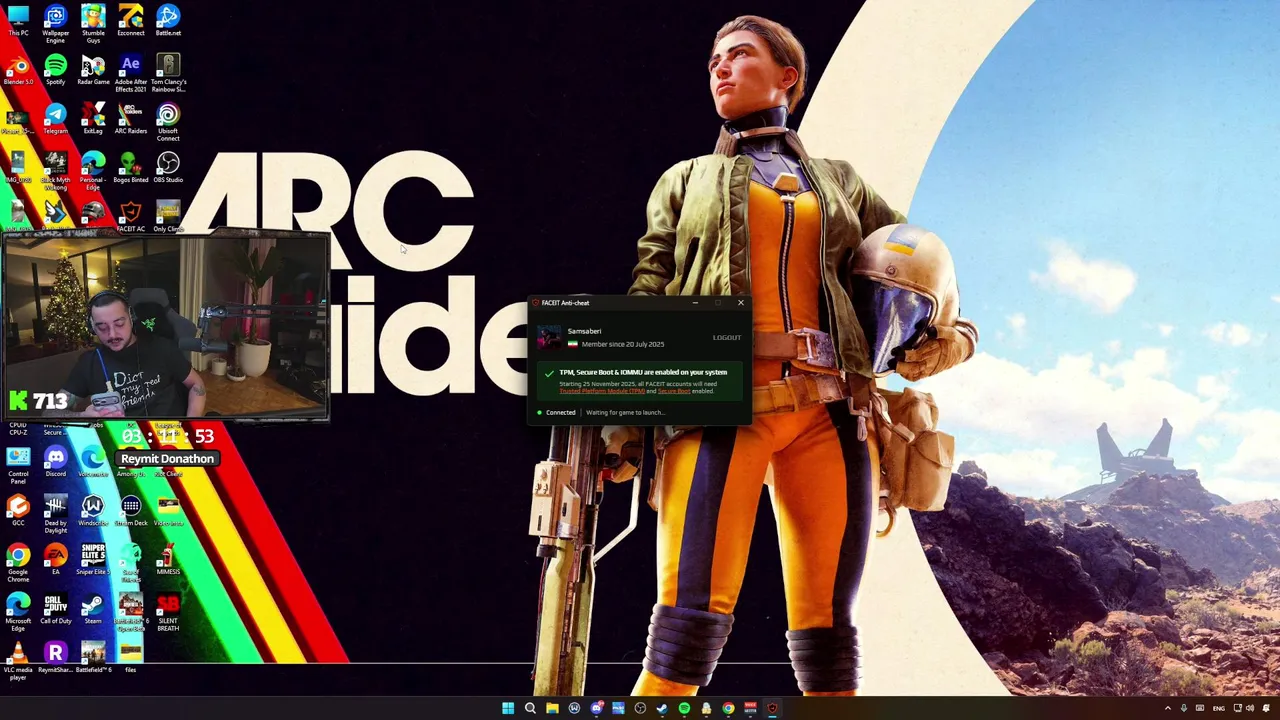Launch Ubisoft Connect shortcut
This screenshot has height=720, width=1280.
[168, 122]
